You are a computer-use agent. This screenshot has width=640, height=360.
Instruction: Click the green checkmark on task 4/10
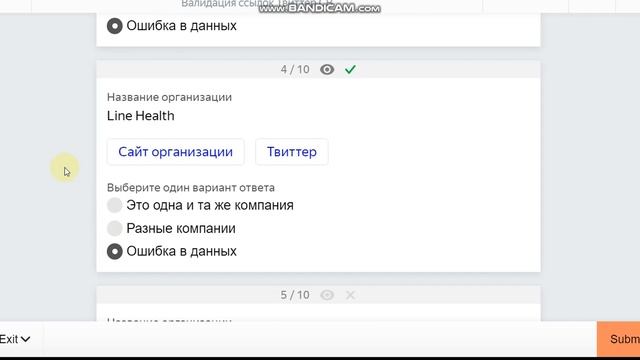click(350, 69)
